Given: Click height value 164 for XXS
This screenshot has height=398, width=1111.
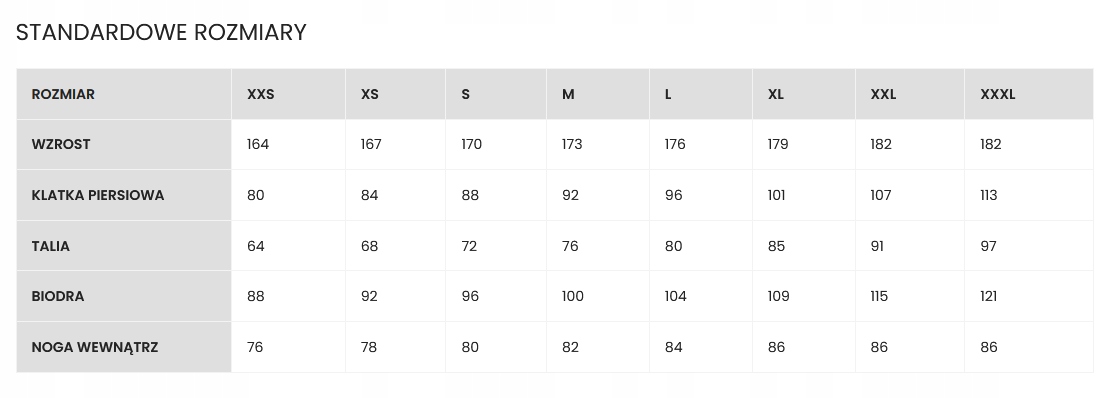Looking at the screenshot, I should [258, 144].
